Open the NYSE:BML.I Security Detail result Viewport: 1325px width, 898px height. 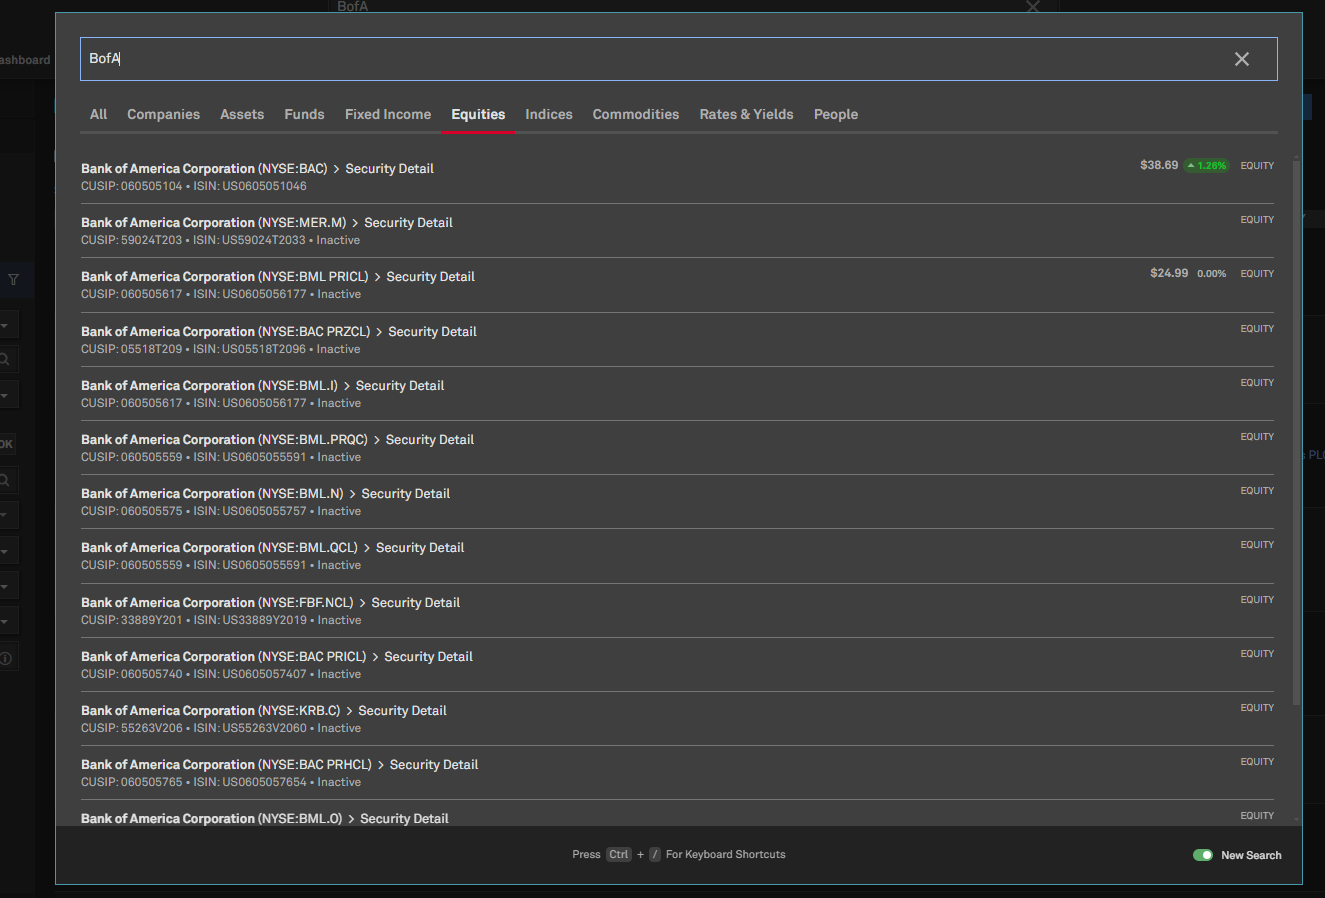[677, 394]
